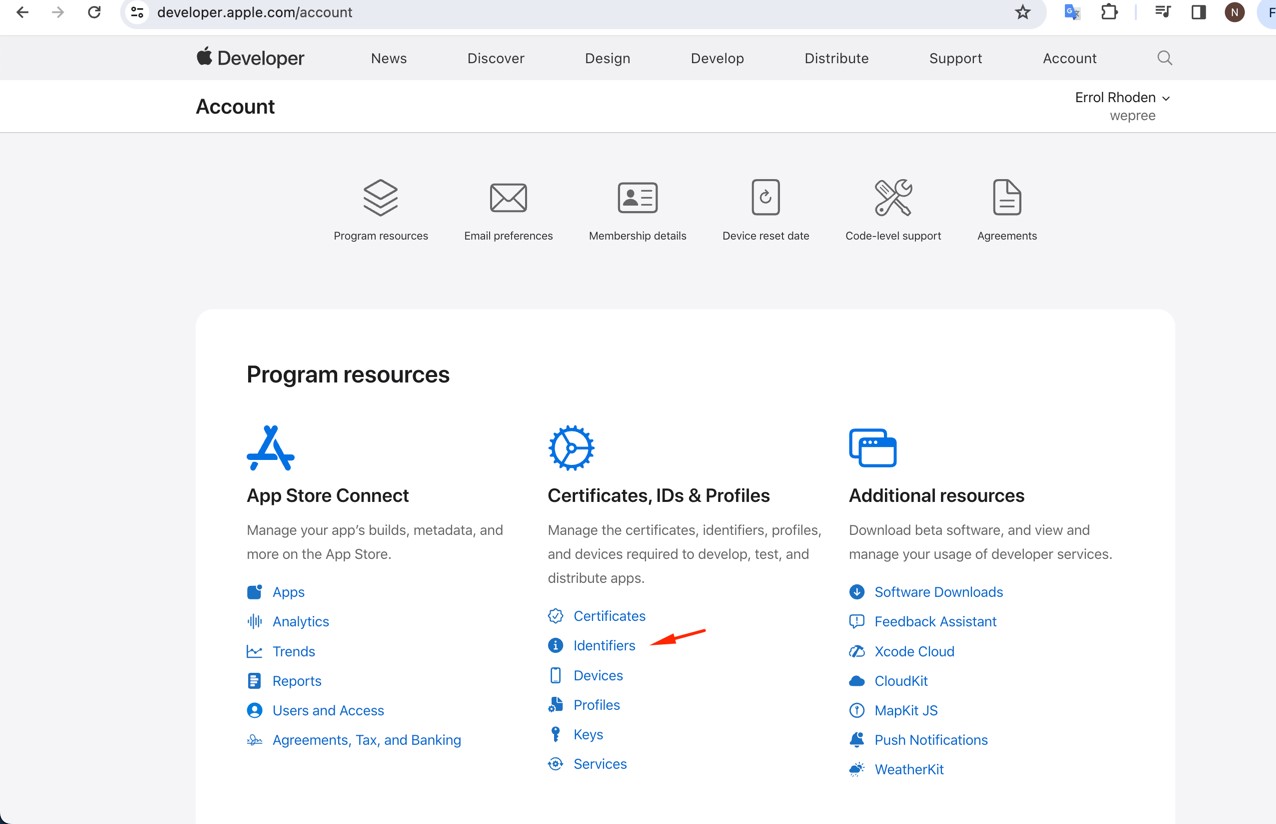Open Code-level support tools icon
1276x824 pixels.
[x=893, y=198]
